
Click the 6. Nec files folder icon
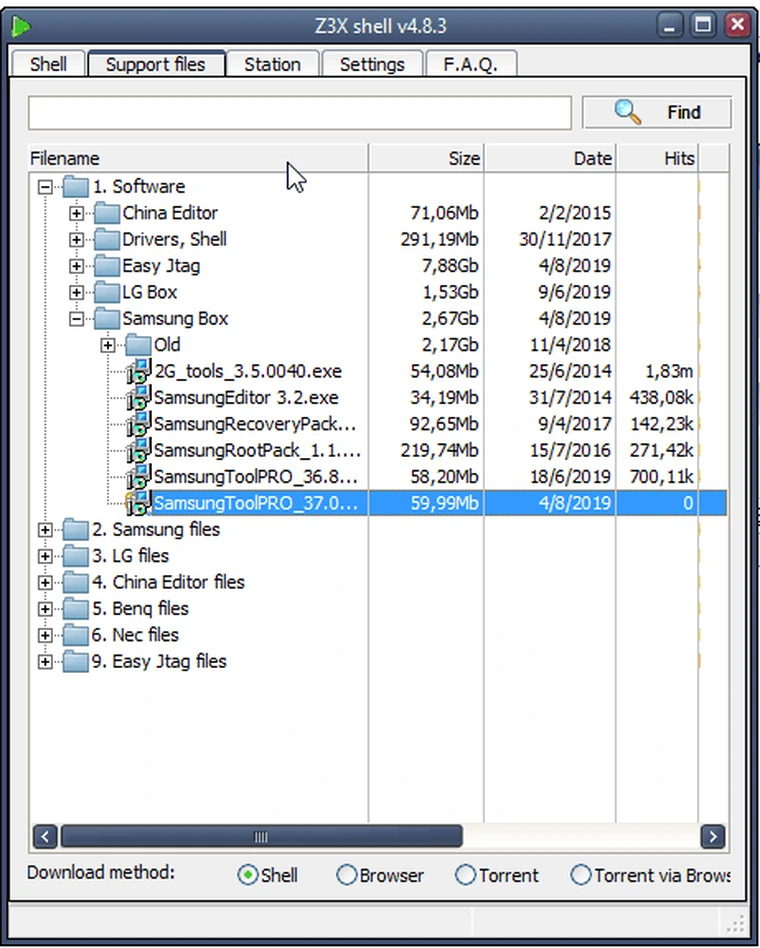pos(76,635)
